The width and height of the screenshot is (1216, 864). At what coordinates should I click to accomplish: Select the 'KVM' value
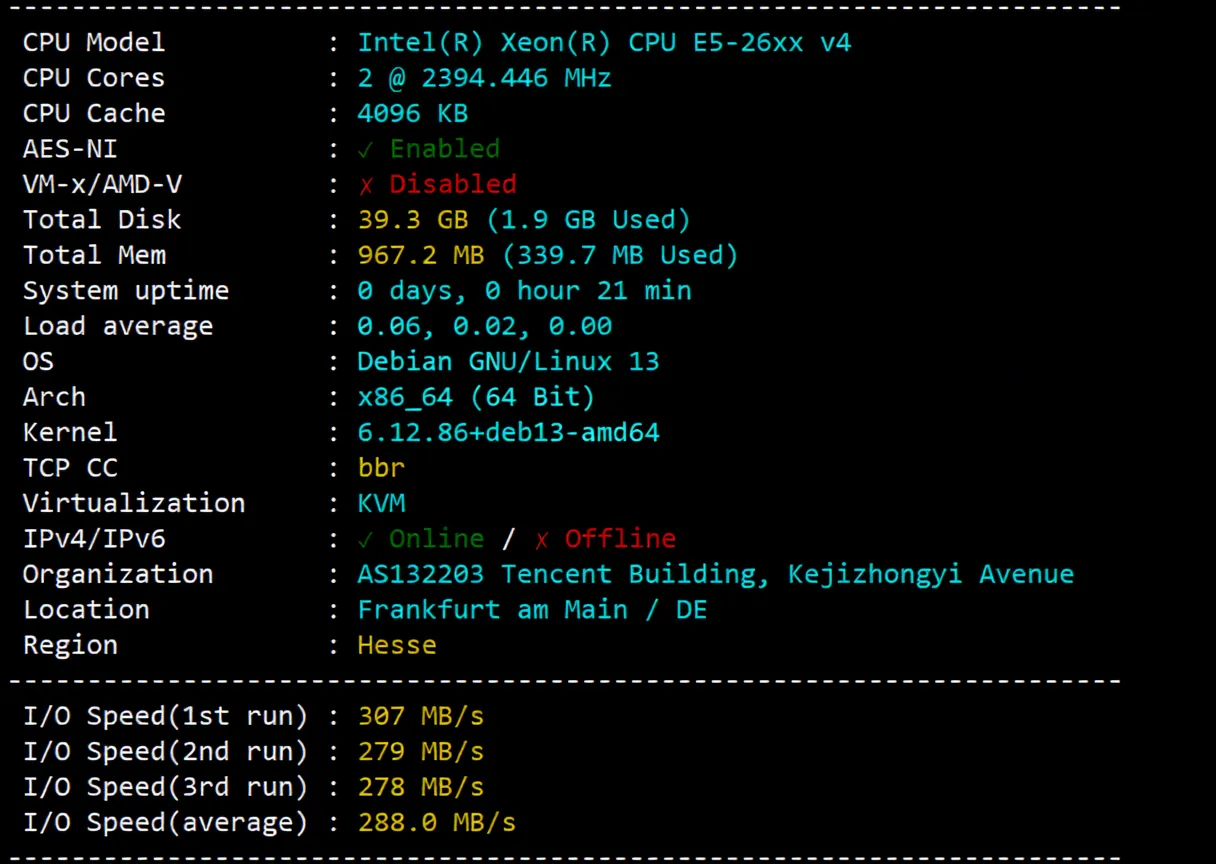tap(381, 503)
